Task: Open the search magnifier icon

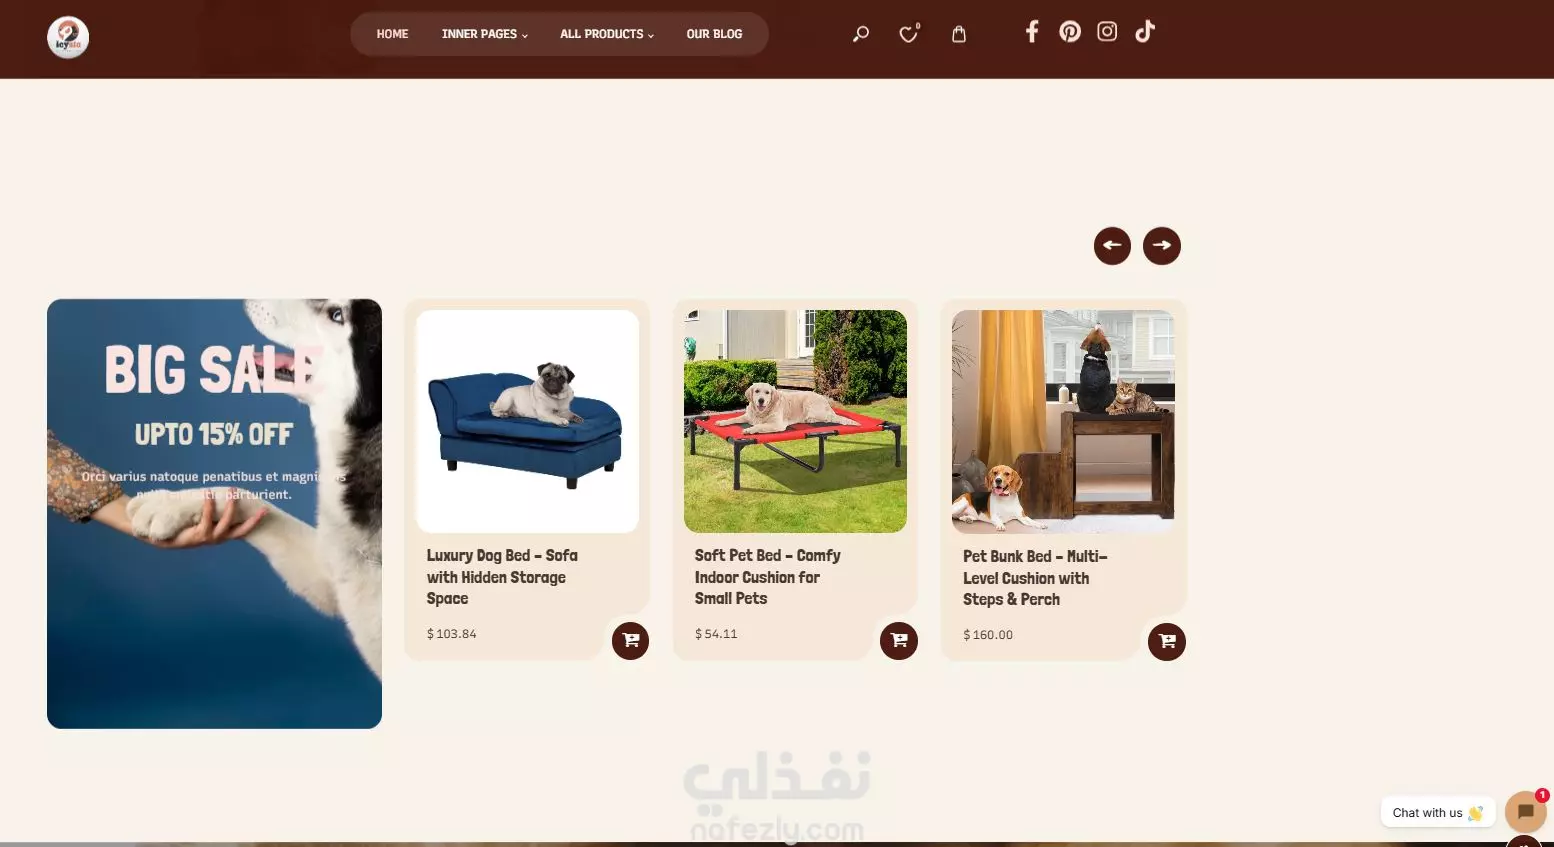Action: point(860,34)
